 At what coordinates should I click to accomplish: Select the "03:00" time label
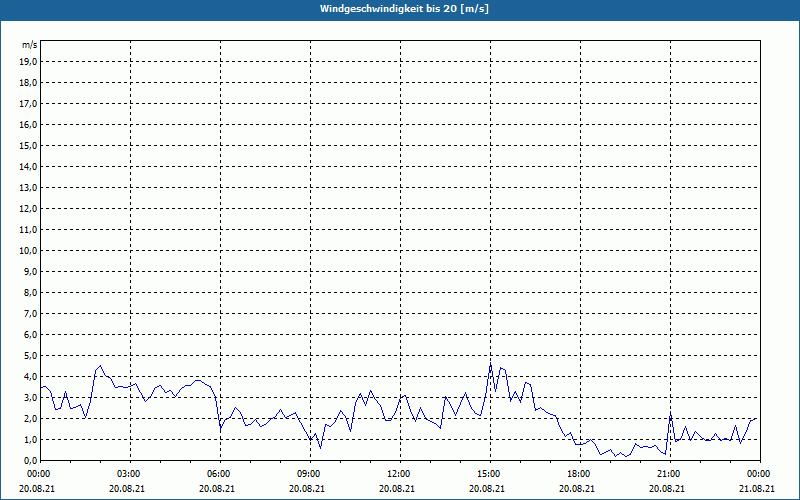(129, 474)
